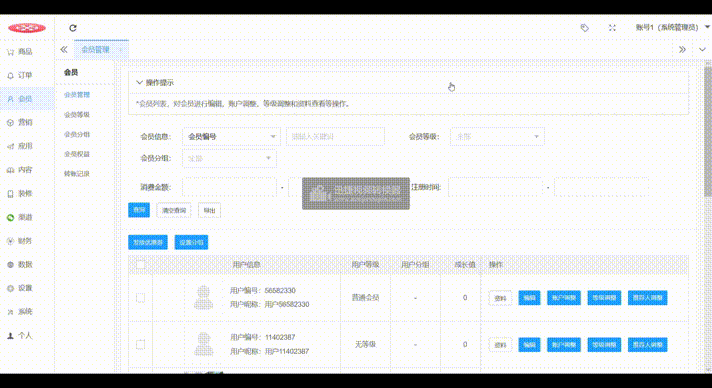Go to 会员权益 in the submenu
This screenshot has height=388, width=712.
pyautogui.click(x=77, y=154)
